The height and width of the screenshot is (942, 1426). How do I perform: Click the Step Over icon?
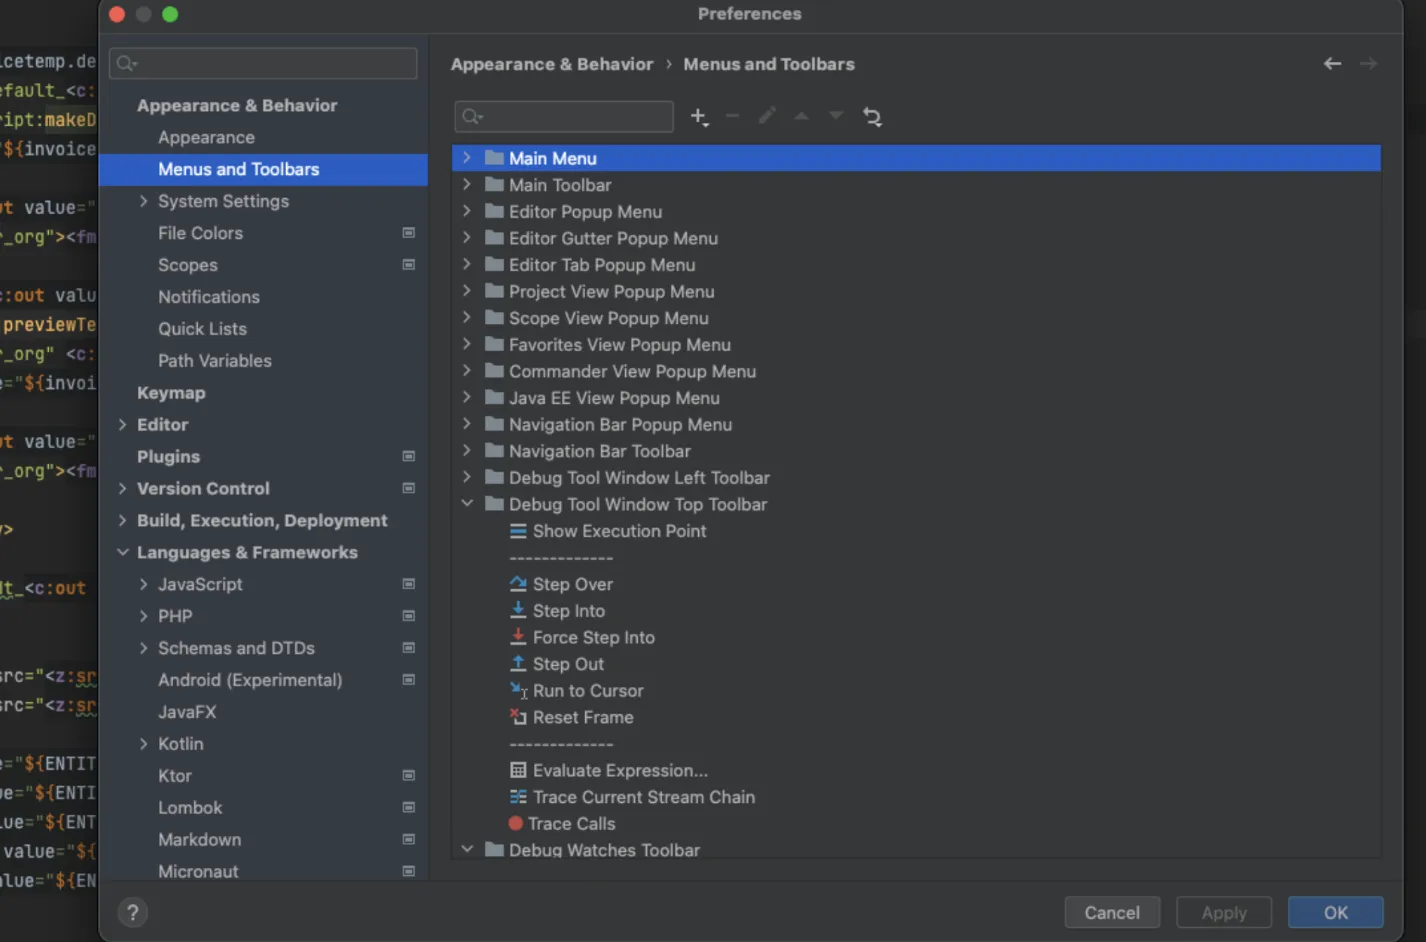click(518, 584)
